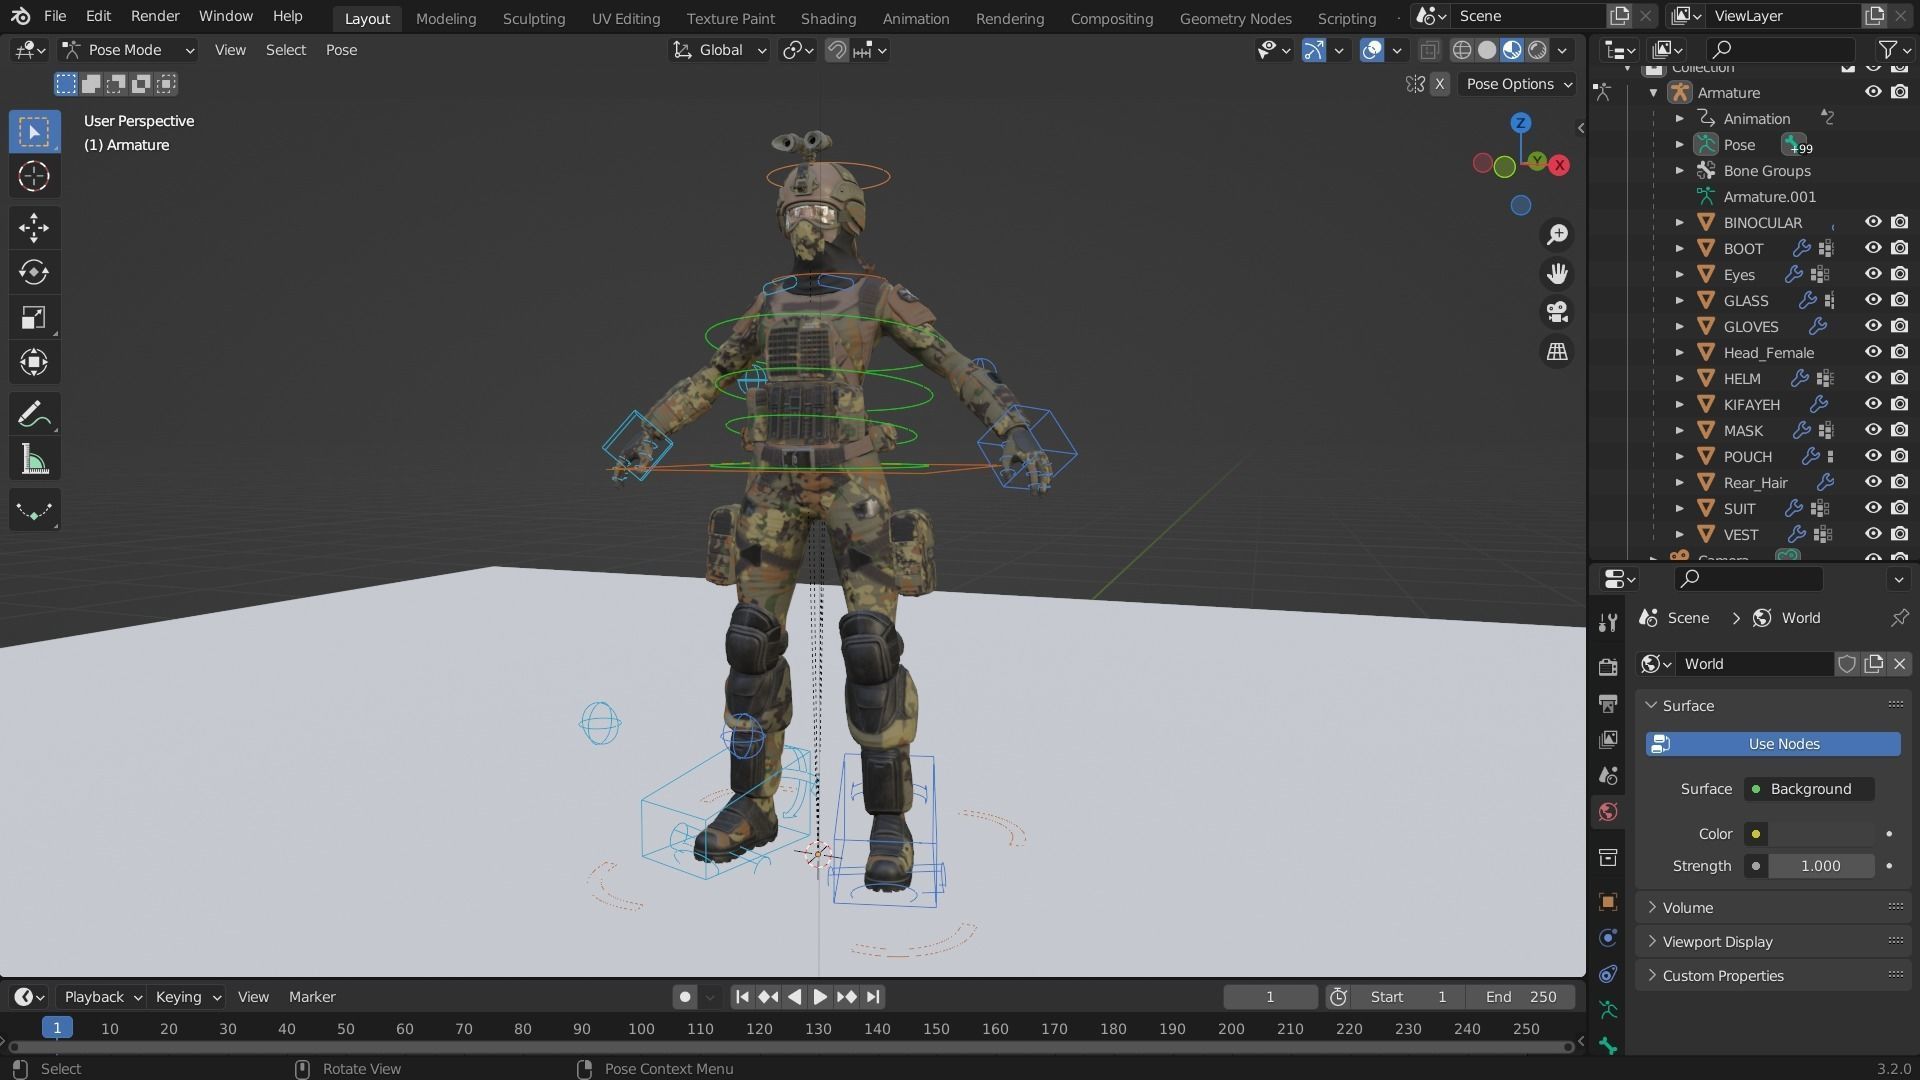Activate the Move tool
Screen dimensions: 1920x1080
tap(34, 228)
